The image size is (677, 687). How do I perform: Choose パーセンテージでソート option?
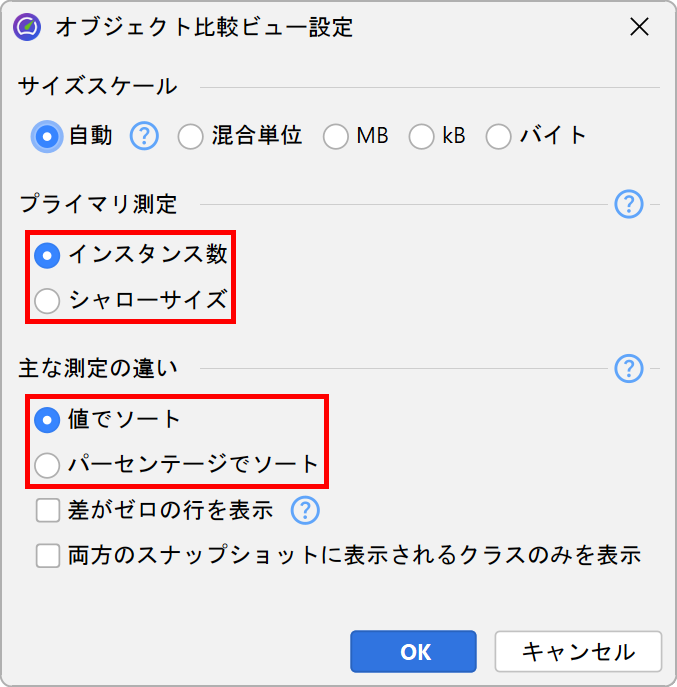point(47,464)
